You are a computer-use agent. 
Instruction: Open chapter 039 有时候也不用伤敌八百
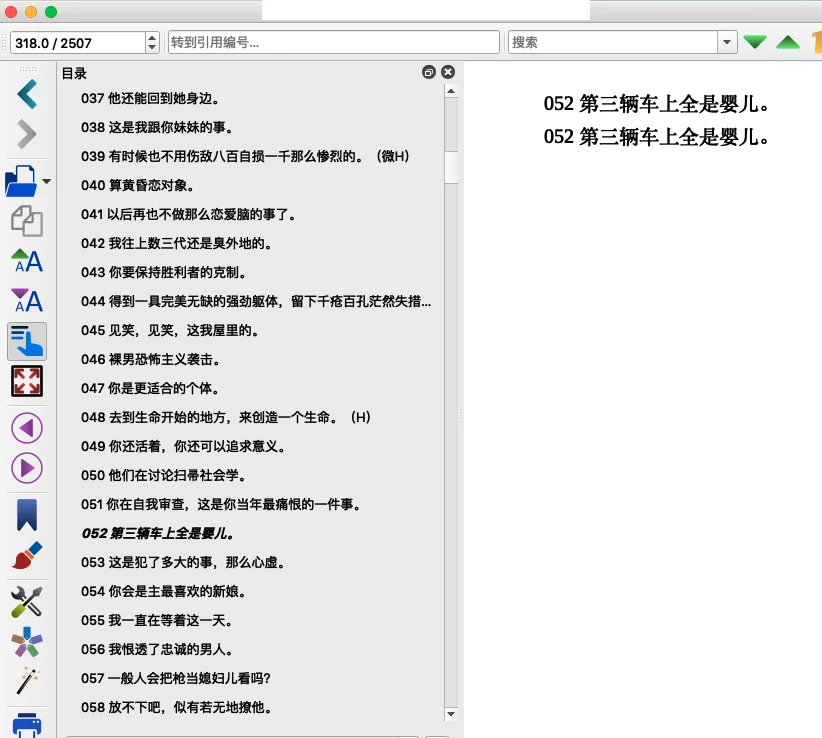tap(245, 156)
